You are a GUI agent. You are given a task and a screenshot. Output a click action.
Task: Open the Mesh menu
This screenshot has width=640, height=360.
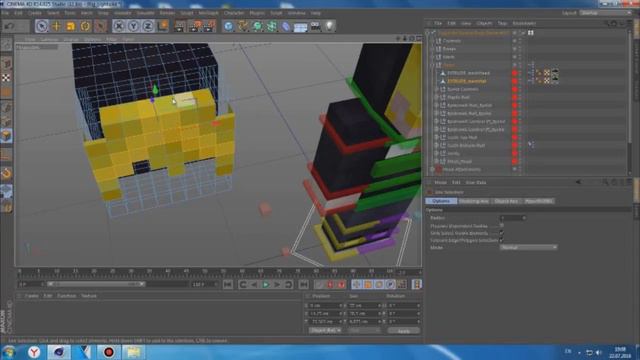[x=86, y=13]
